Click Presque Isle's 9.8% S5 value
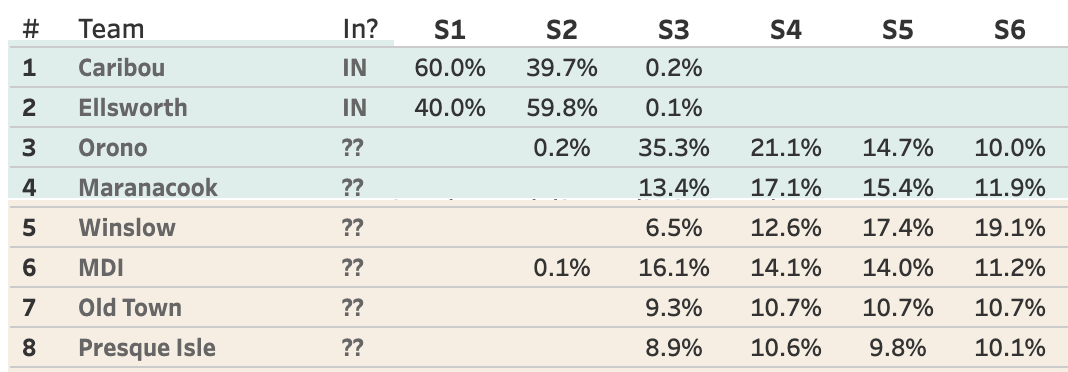 click(x=897, y=347)
